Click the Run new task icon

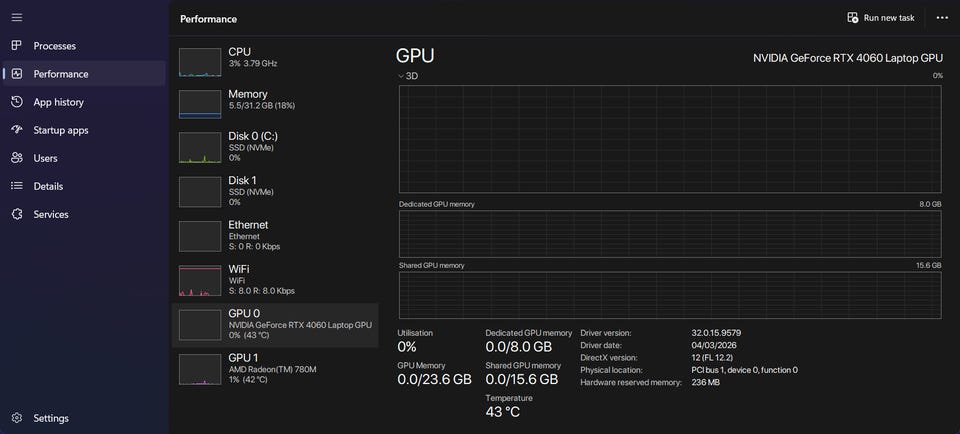click(x=852, y=18)
